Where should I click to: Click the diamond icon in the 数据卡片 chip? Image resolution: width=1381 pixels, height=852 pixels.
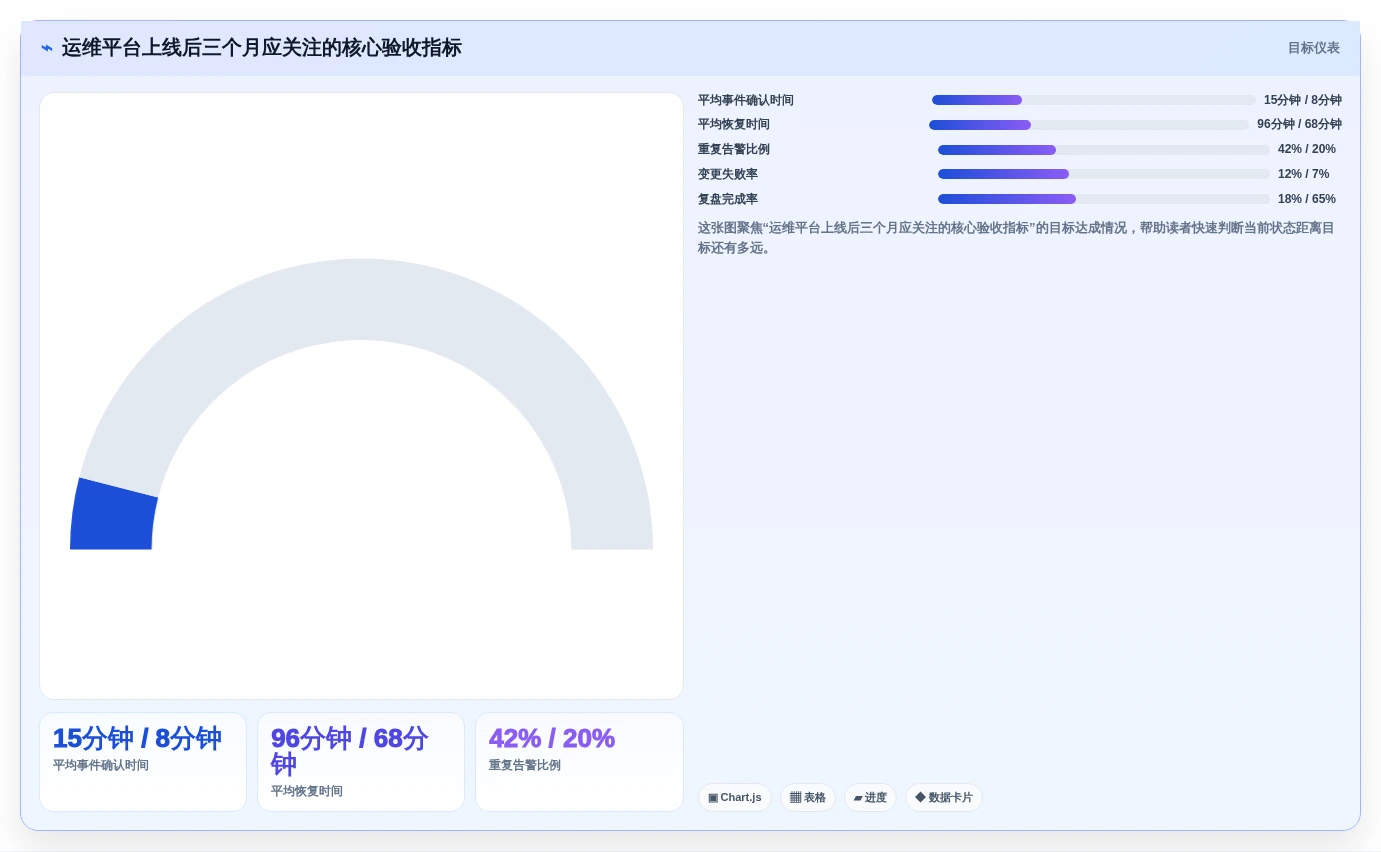tap(920, 797)
